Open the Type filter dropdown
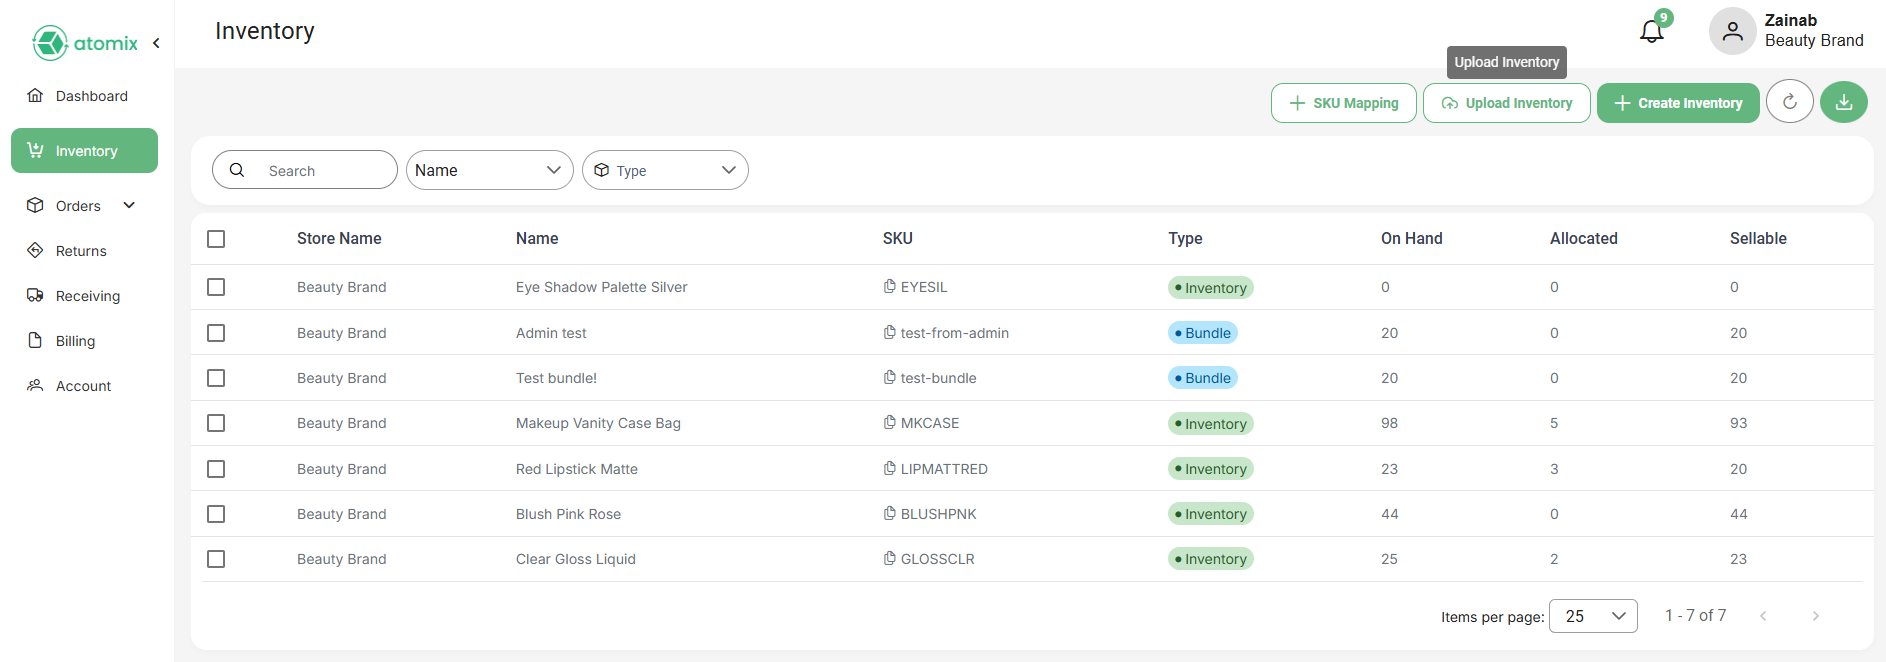The image size is (1886, 662). (665, 170)
